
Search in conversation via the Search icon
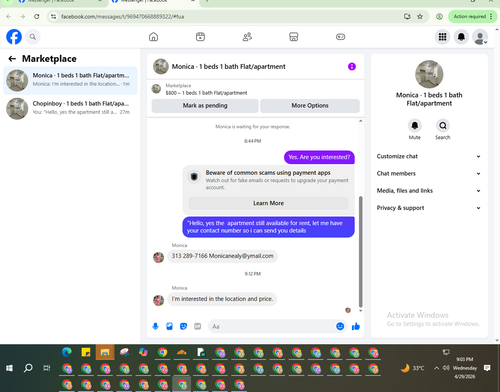(x=443, y=126)
